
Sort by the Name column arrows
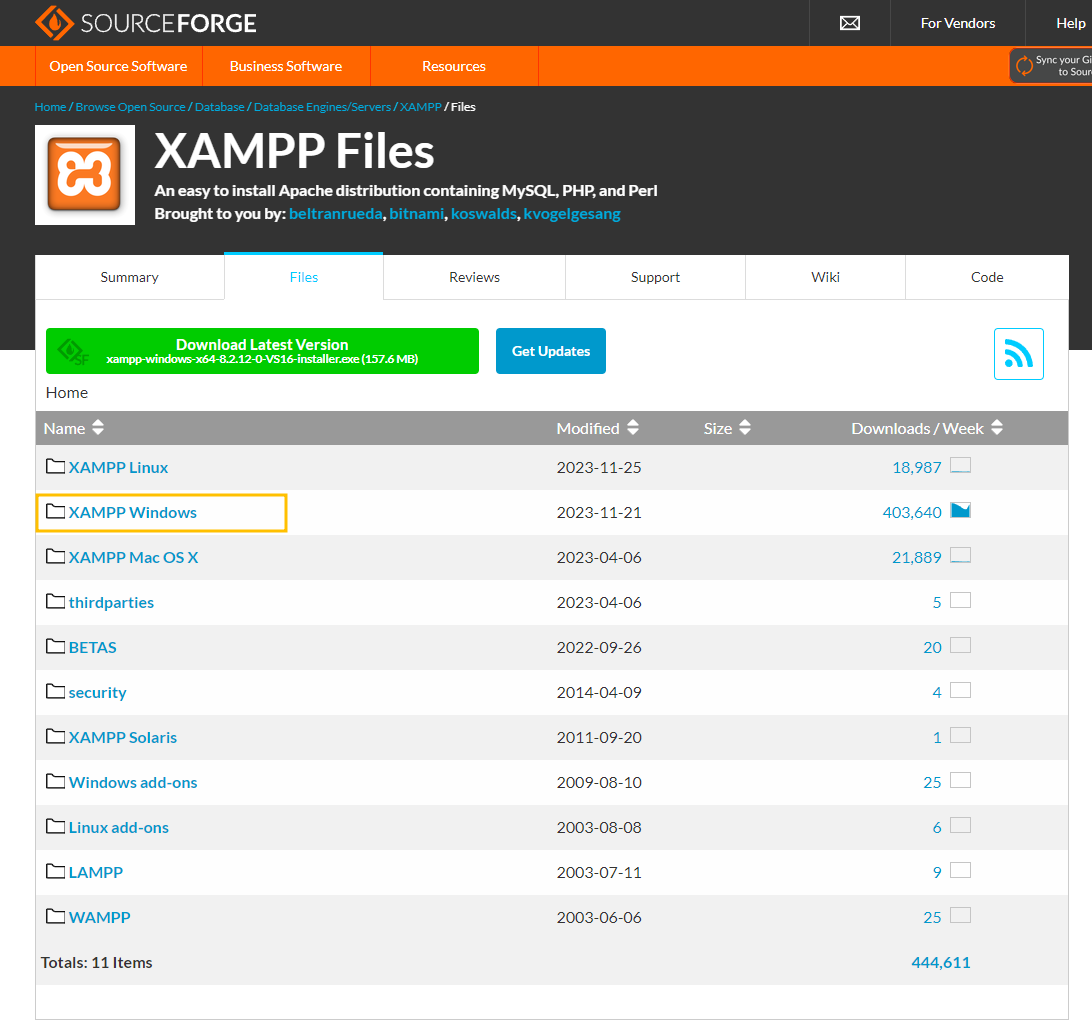coord(97,427)
